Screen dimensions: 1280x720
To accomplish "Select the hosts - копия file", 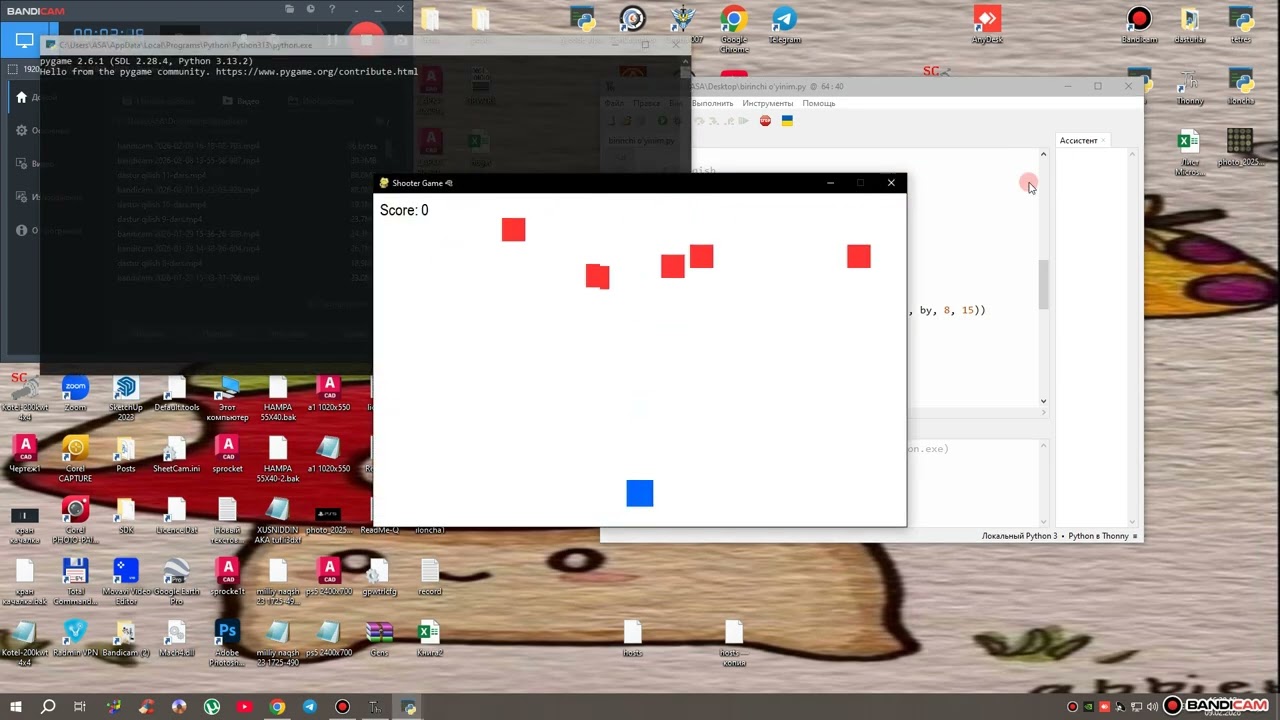I will click(x=734, y=643).
